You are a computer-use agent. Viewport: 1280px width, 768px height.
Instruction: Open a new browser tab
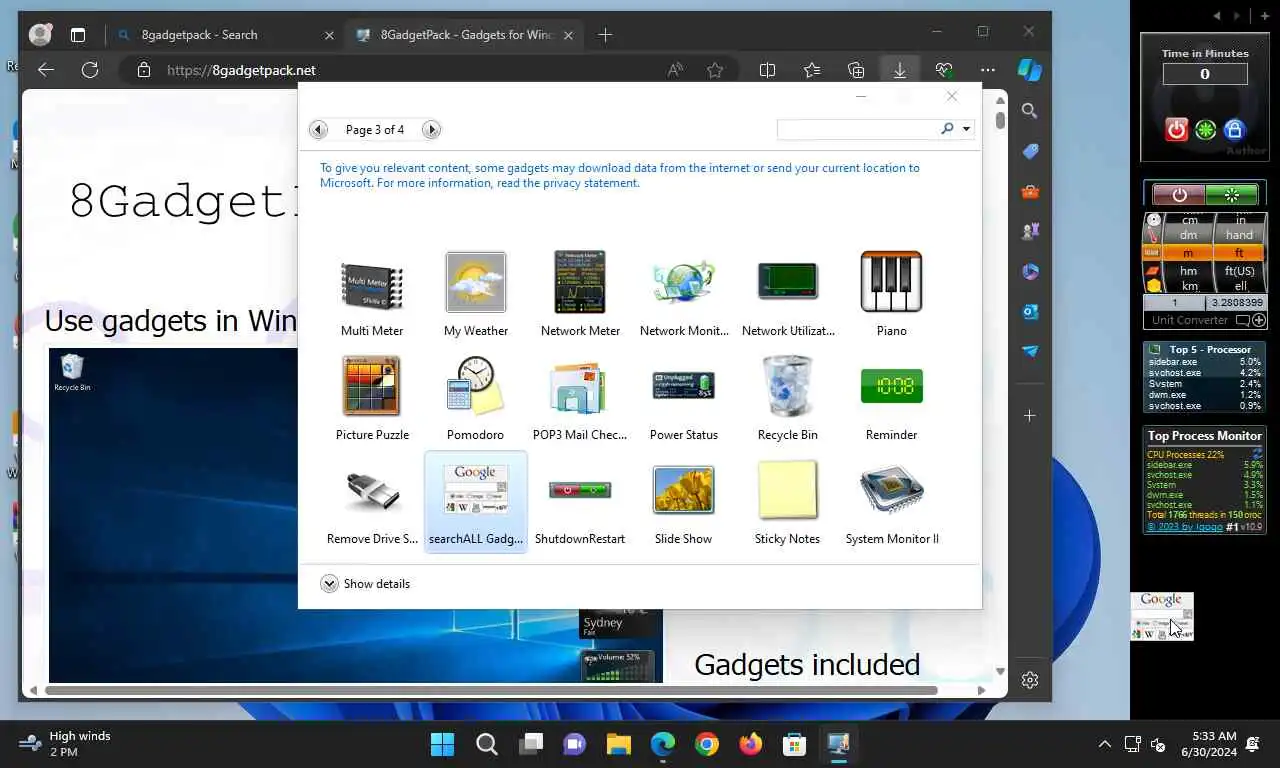pyautogui.click(x=605, y=35)
